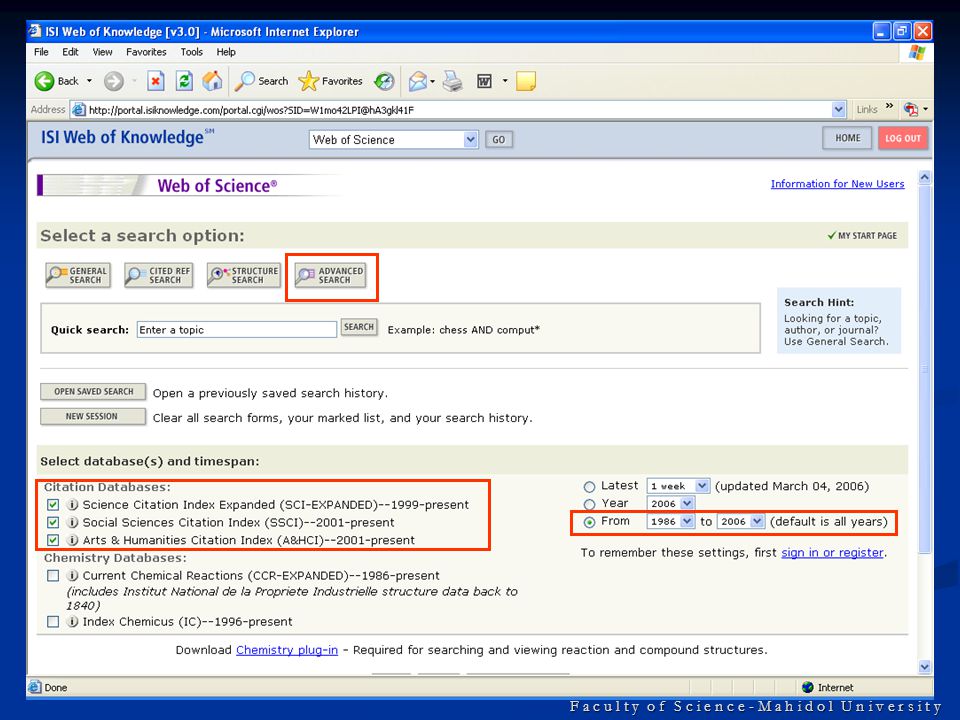Open the Help menu

pyautogui.click(x=226, y=52)
